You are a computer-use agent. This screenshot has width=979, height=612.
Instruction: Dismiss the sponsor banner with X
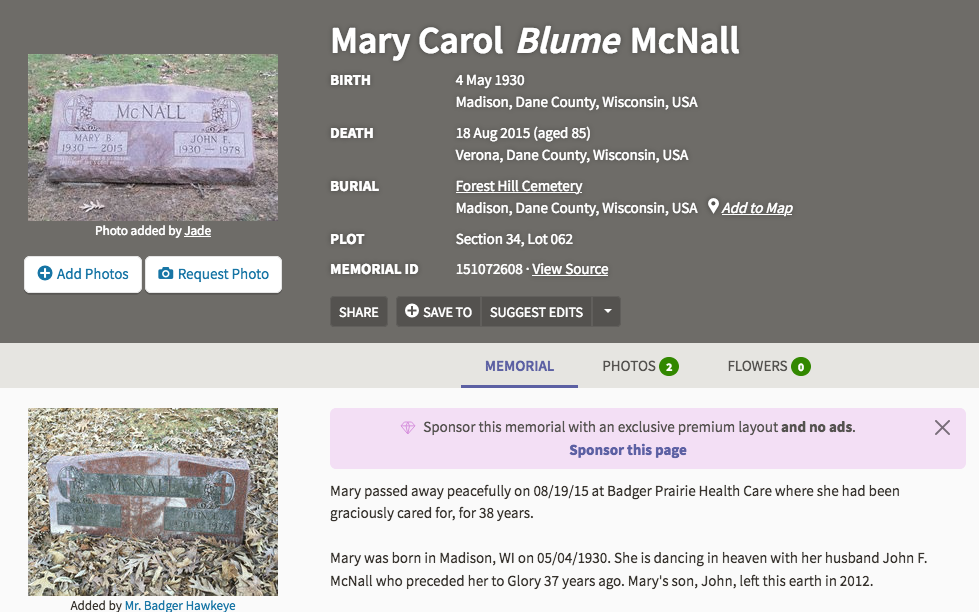click(x=942, y=427)
